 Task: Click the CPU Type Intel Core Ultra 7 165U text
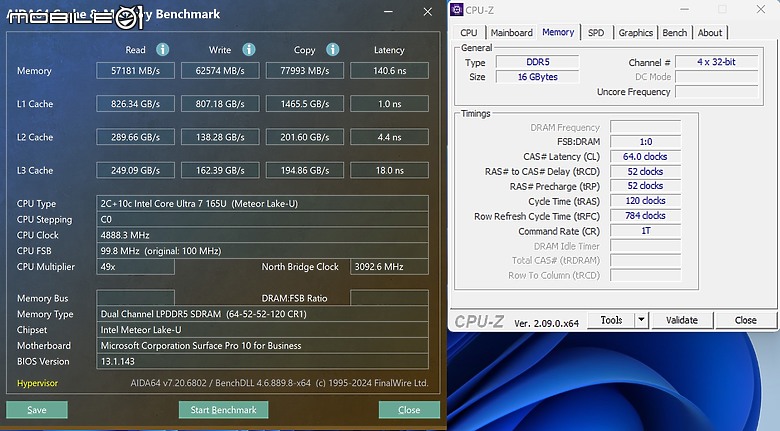coord(262,204)
